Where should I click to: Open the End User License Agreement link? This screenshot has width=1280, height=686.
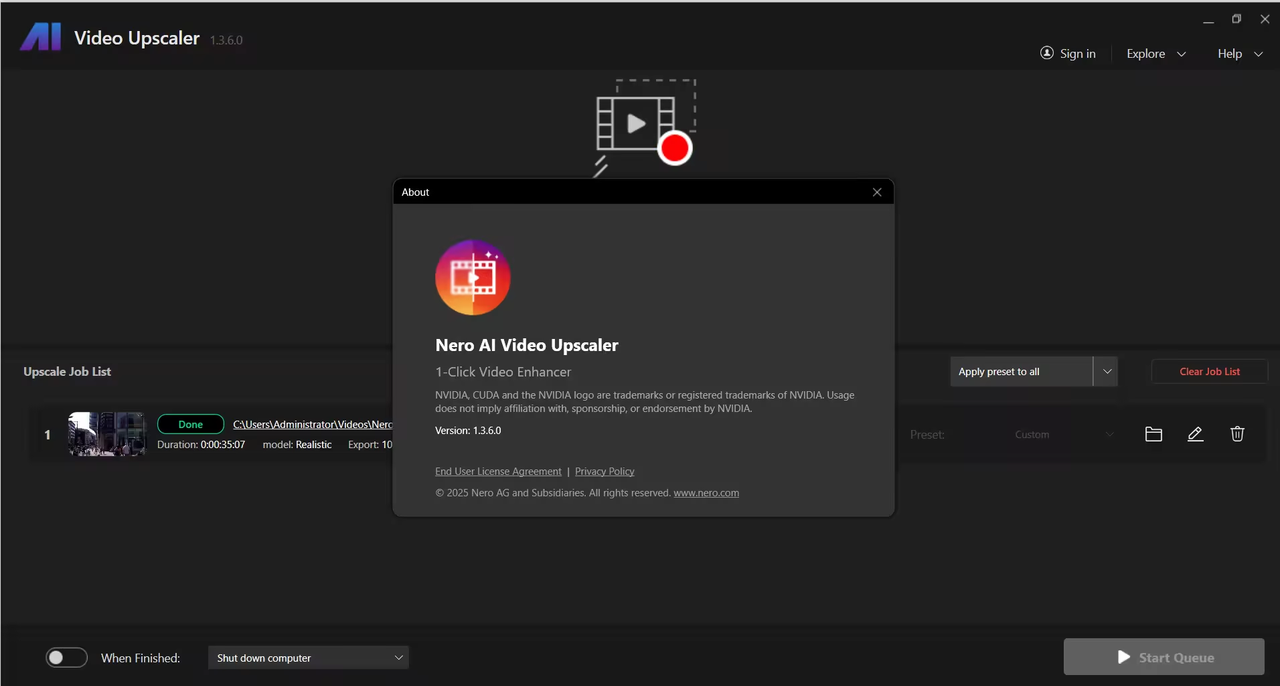tap(498, 471)
